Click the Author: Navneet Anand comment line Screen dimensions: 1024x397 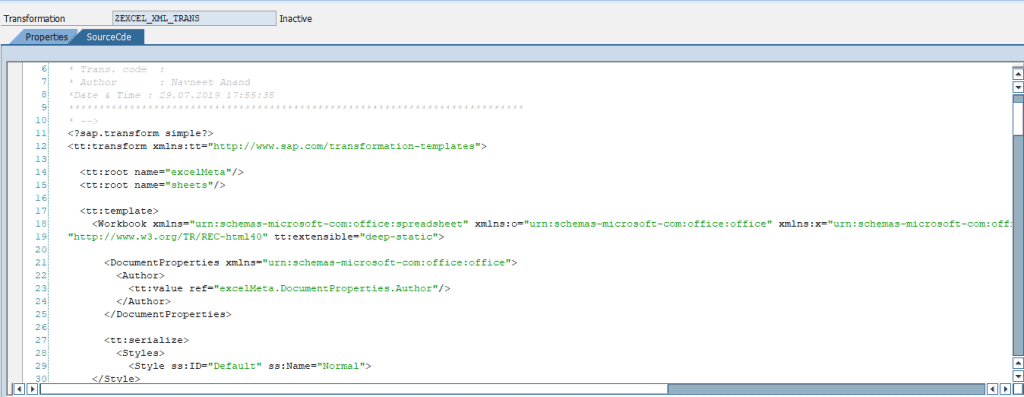click(x=159, y=82)
